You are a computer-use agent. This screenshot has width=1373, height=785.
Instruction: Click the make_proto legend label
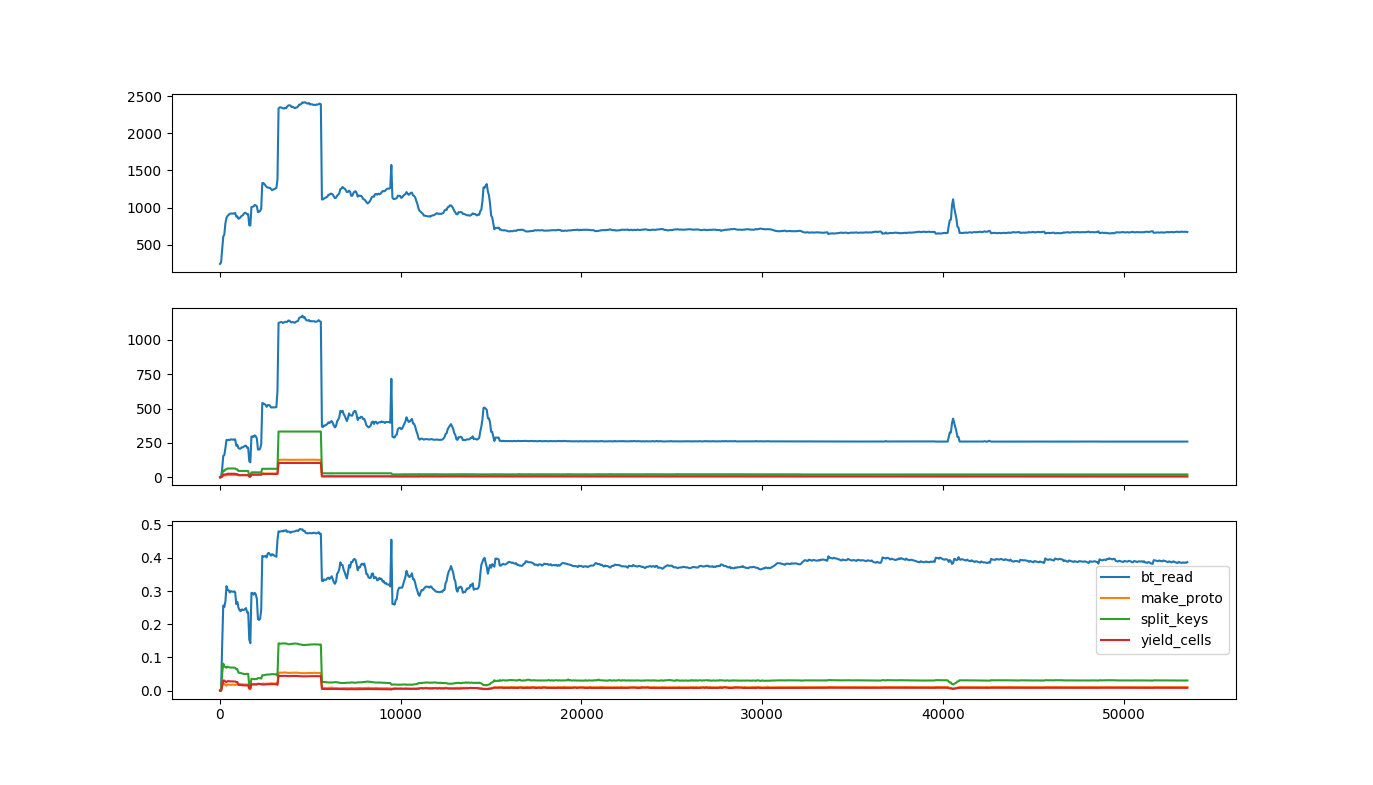(1182, 598)
